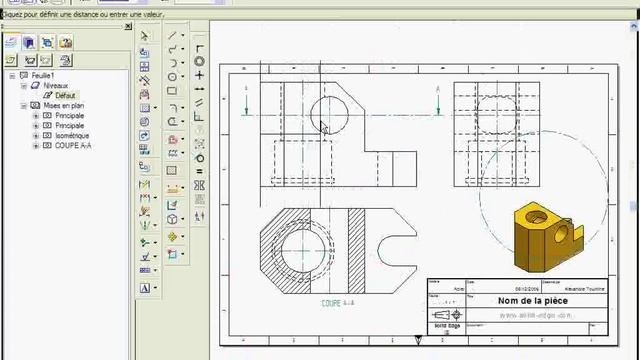The height and width of the screenshot is (360, 640).
Task: Click the red house-shaped icon
Action: pyautogui.click(x=173, y=139)
